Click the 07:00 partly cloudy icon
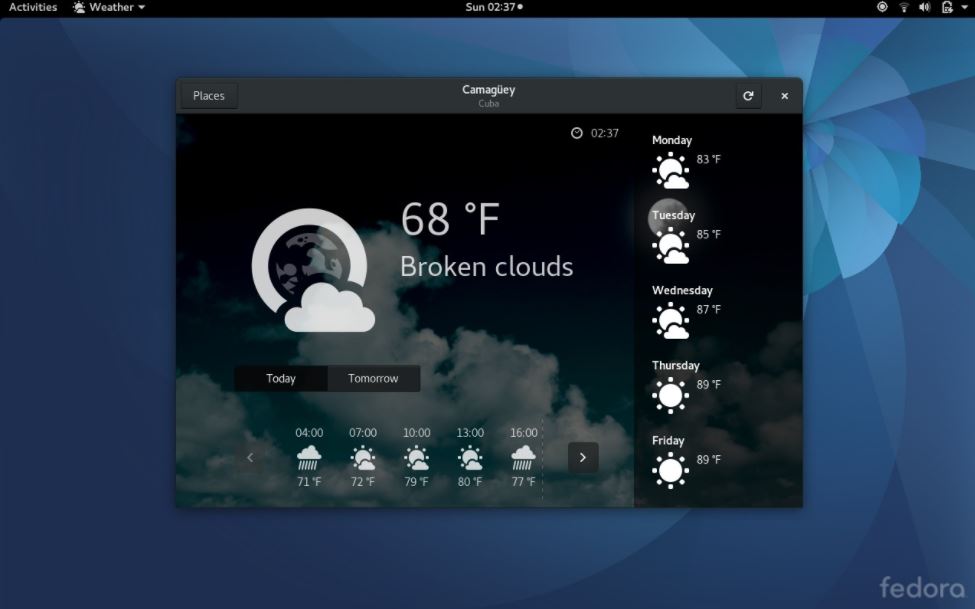This screenshot has width=975, height=609. pos(363,458)
